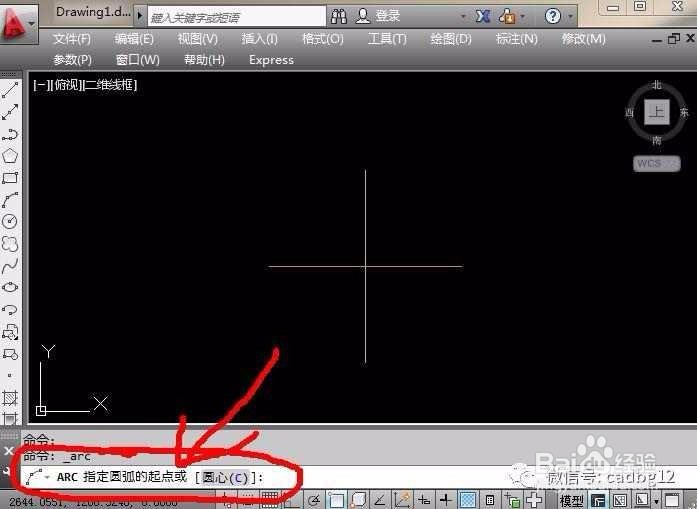Screen dimensions: 697x509
Task: Open the 文件(F) menu
Action: (72, 39)
